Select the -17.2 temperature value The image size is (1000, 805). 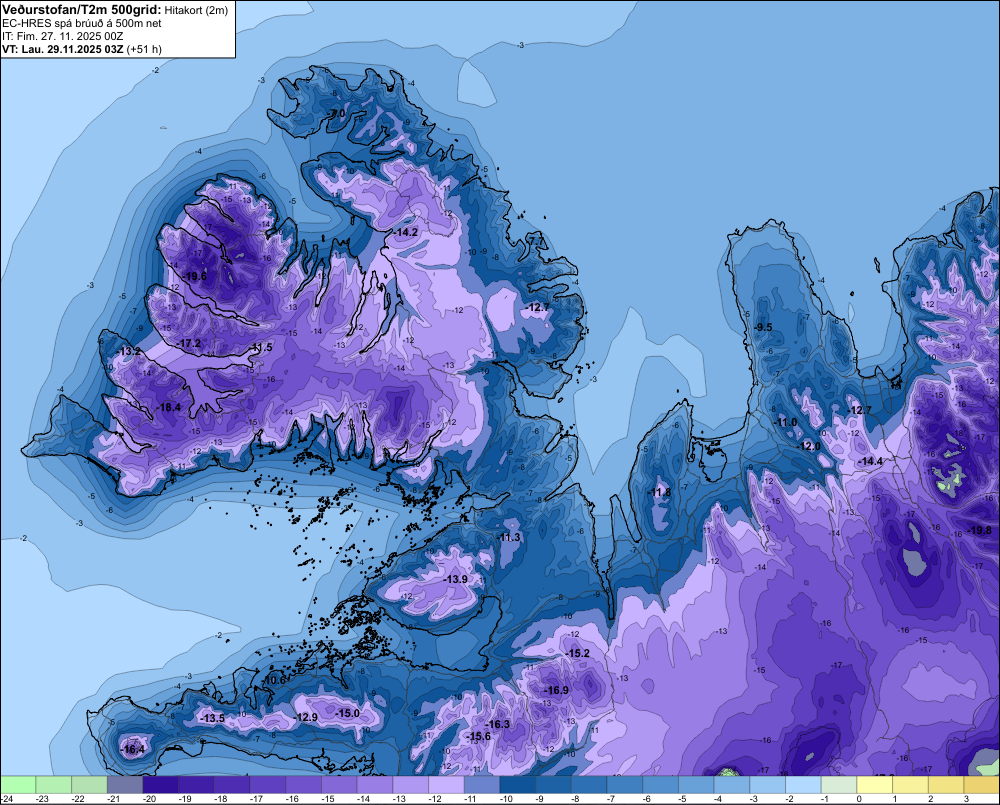pyautogui.click(x=188, y=343)
